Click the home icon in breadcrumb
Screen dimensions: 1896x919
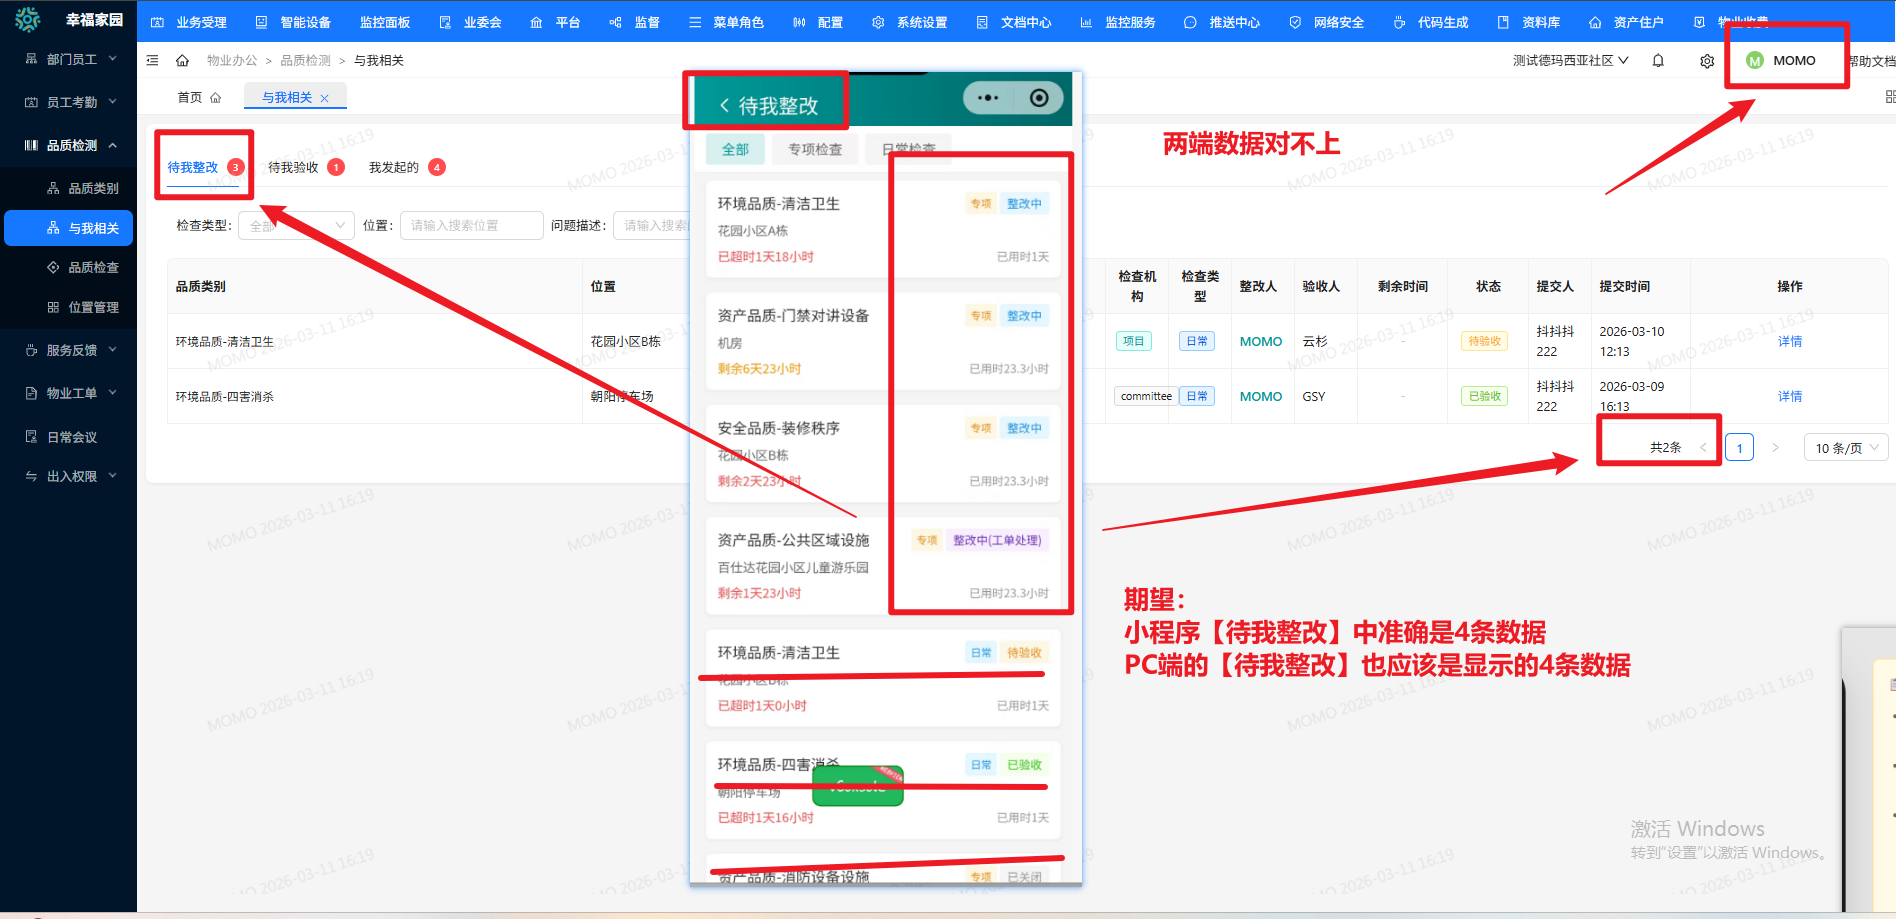click(x=182, y=61)
